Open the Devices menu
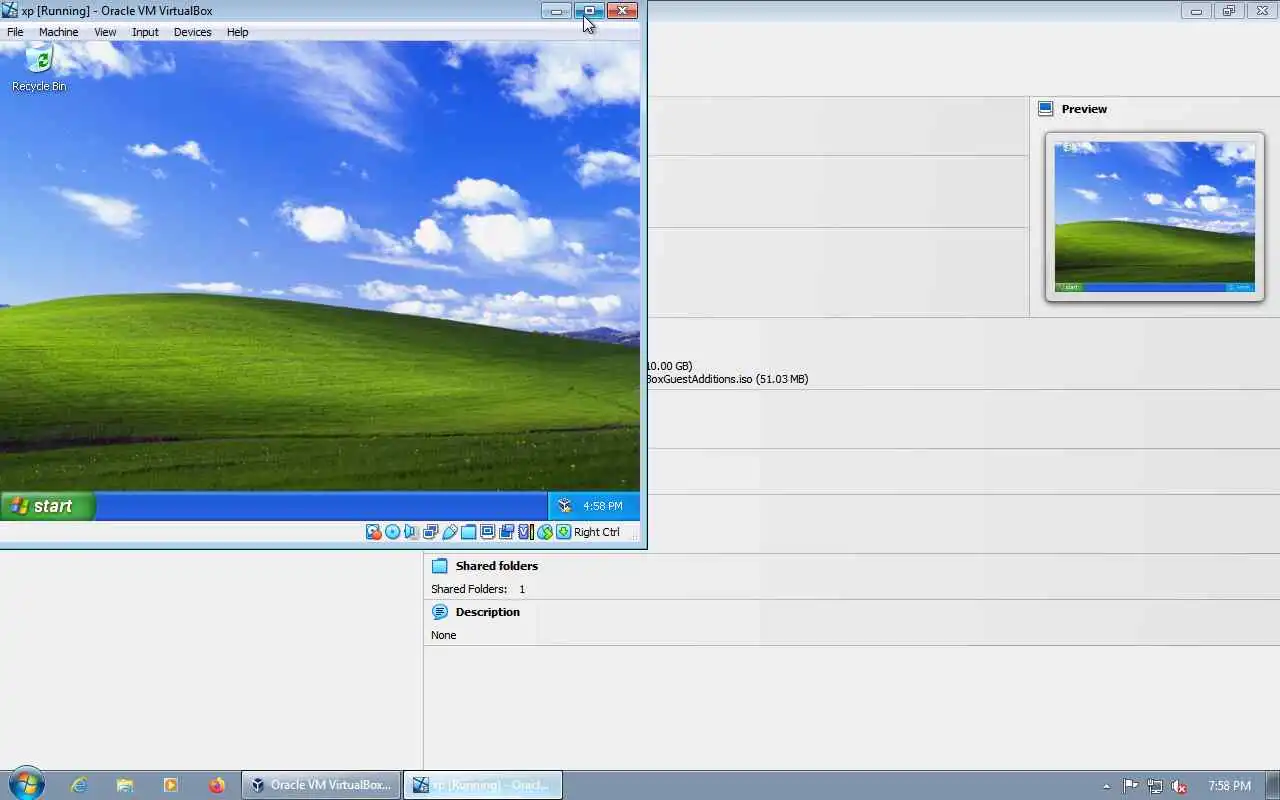Image resolution: width=1280 pixels, height=800 pixels. pos(192,32)
